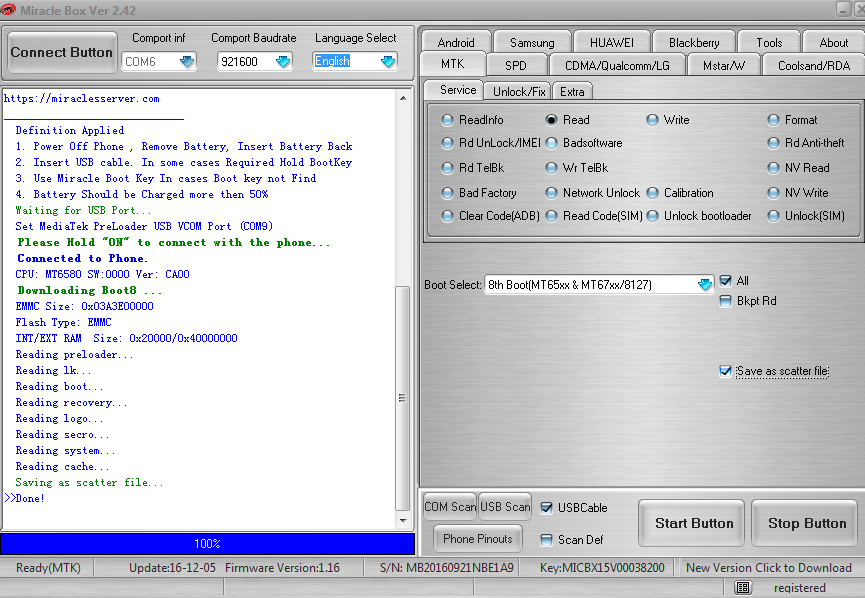Enable the Scan Def checkbox
Image resolution: width=865 pixels, height=598 pixels.
pyautogui.click(x=546, y=540)
